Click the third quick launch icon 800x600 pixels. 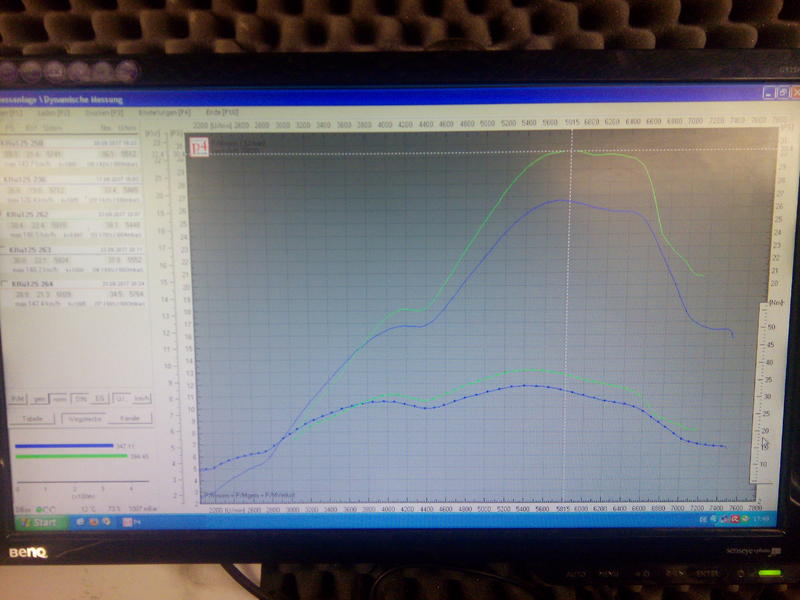[106, 522]
